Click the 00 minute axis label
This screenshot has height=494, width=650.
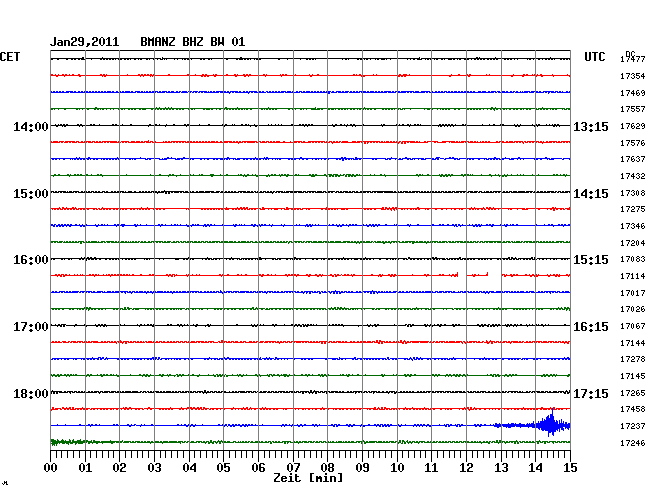[x=51, y=468]
